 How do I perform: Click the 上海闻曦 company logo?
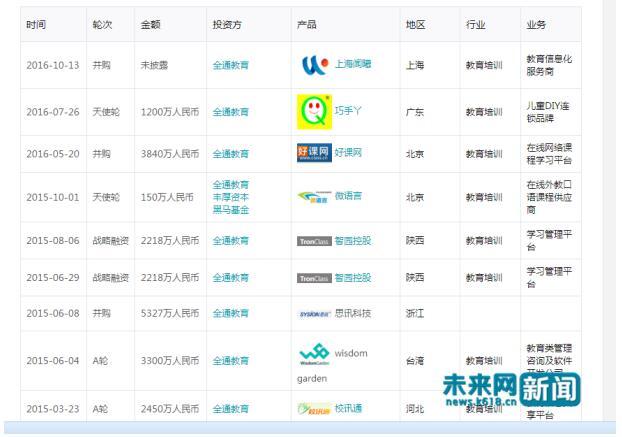pos(315,65)
